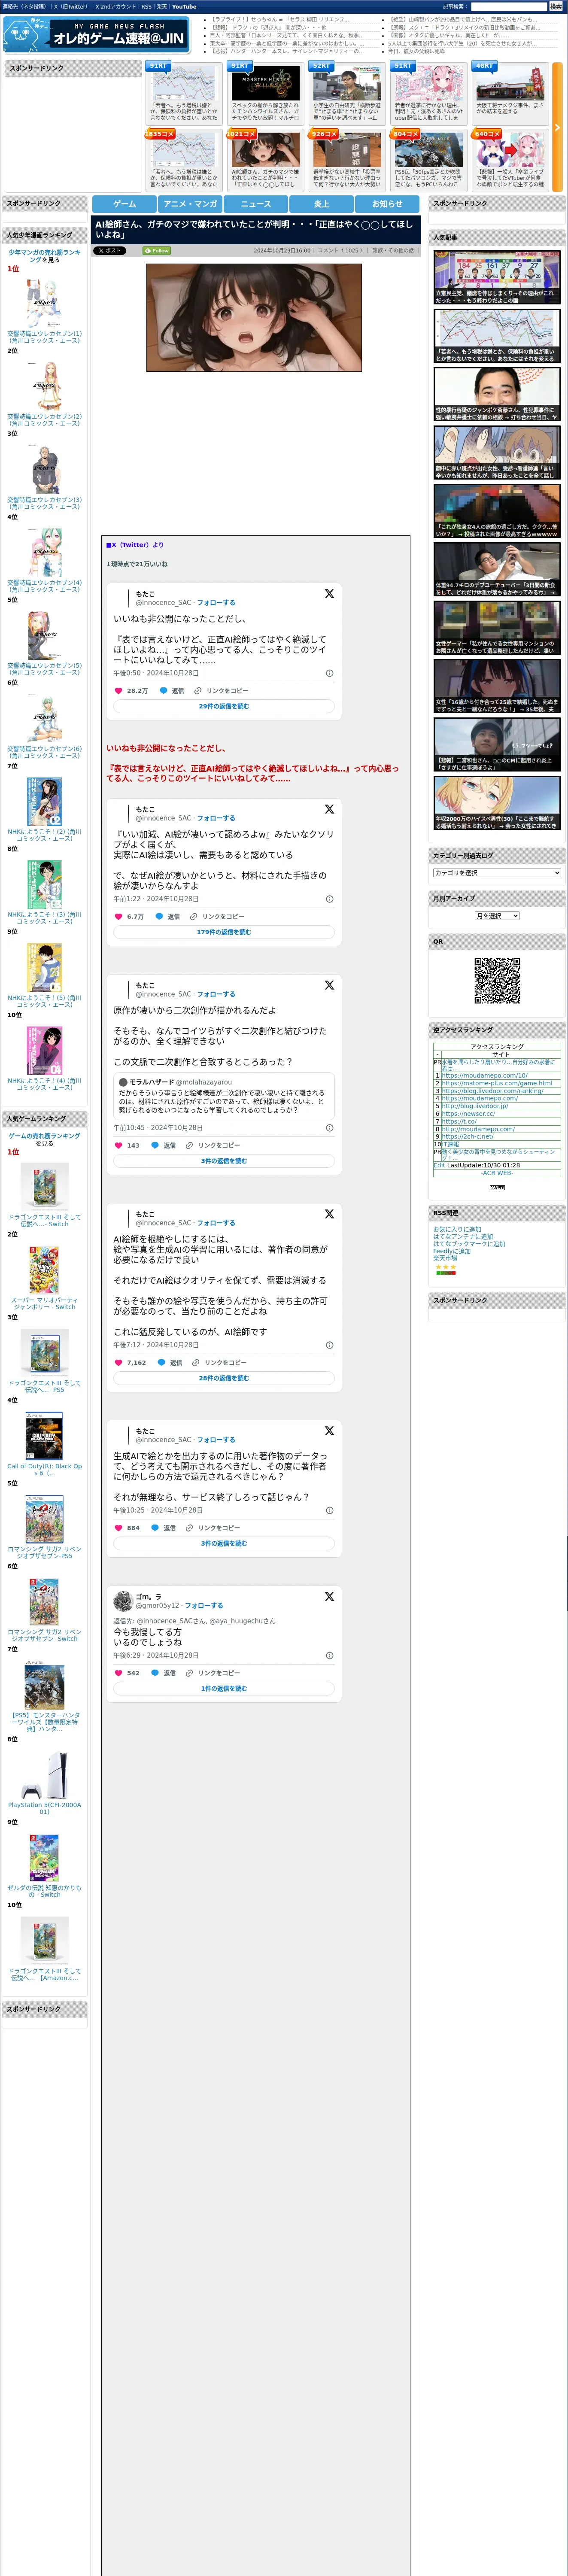Open the https://moudamepo.com/10/ ranking link
Viewport: 568px width, 2576px height.
tap(485, 1075)
